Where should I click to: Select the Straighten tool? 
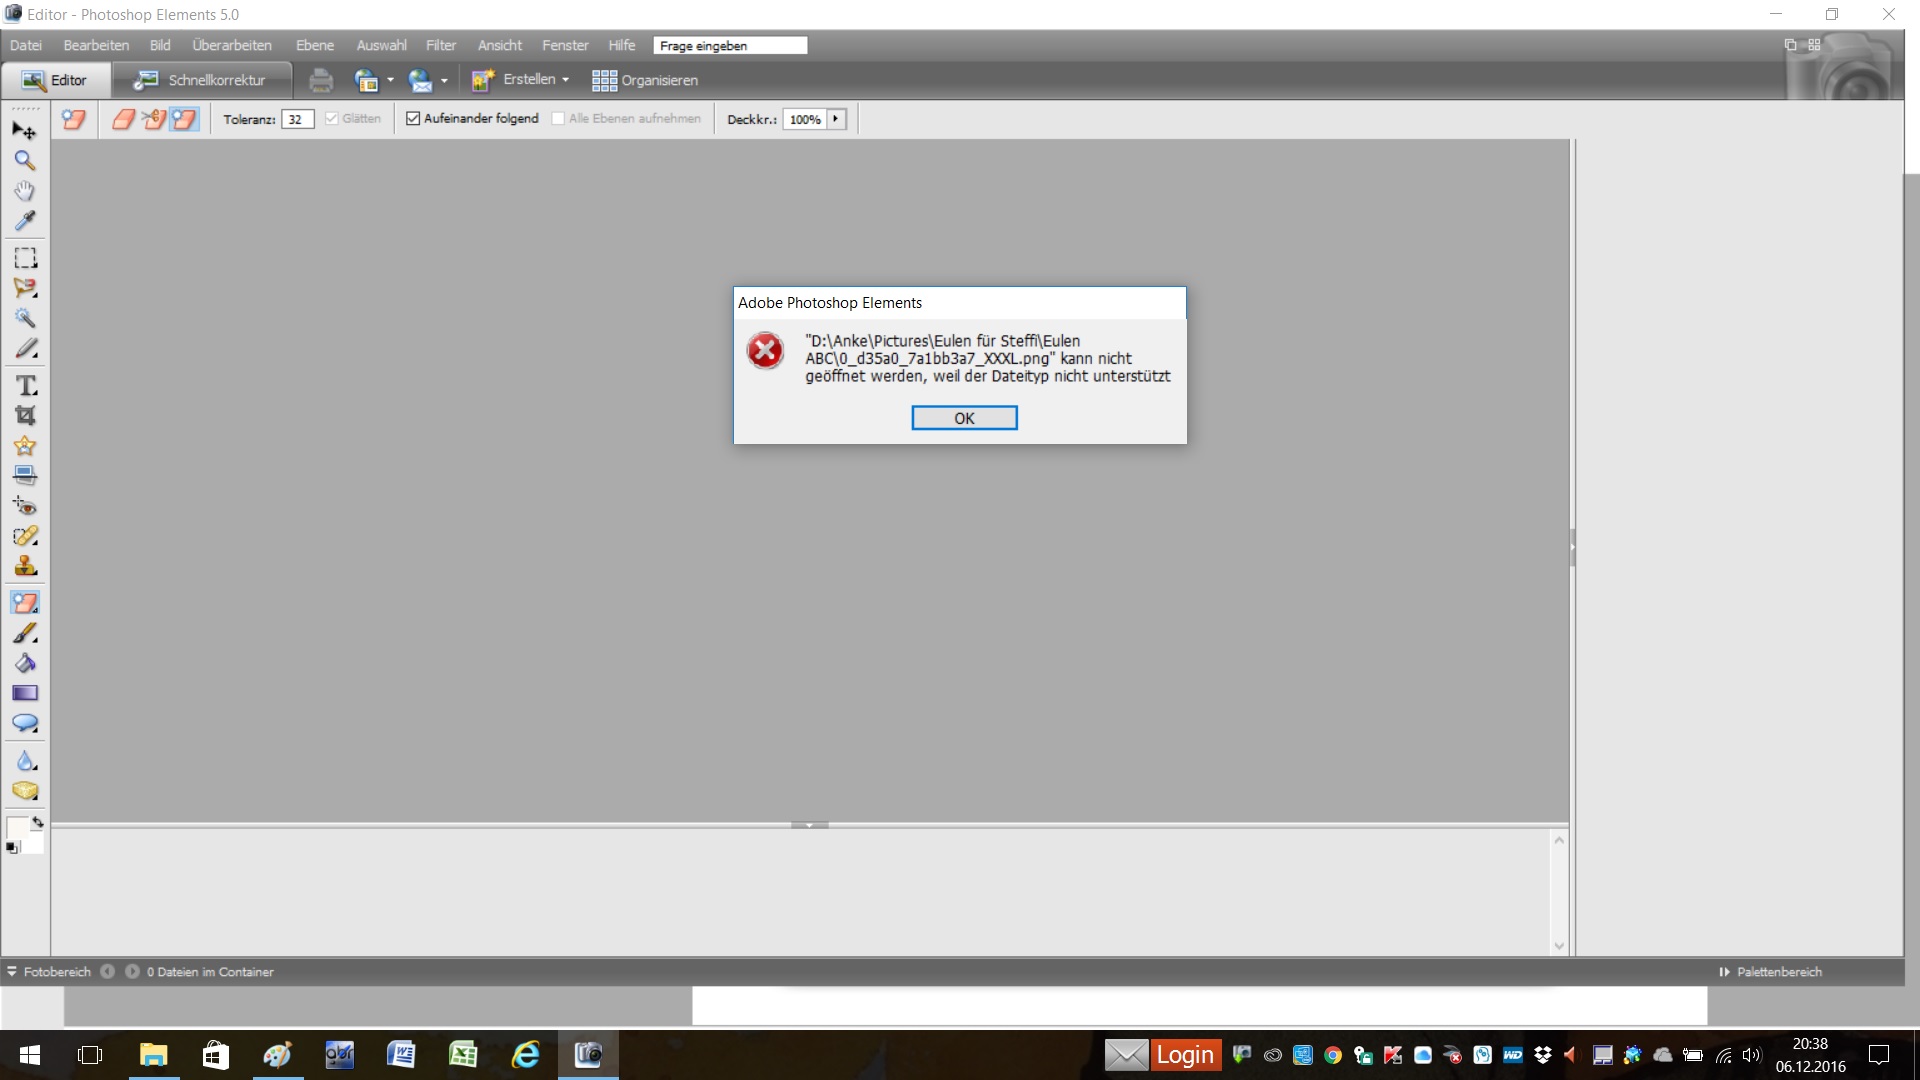point(25,476)
